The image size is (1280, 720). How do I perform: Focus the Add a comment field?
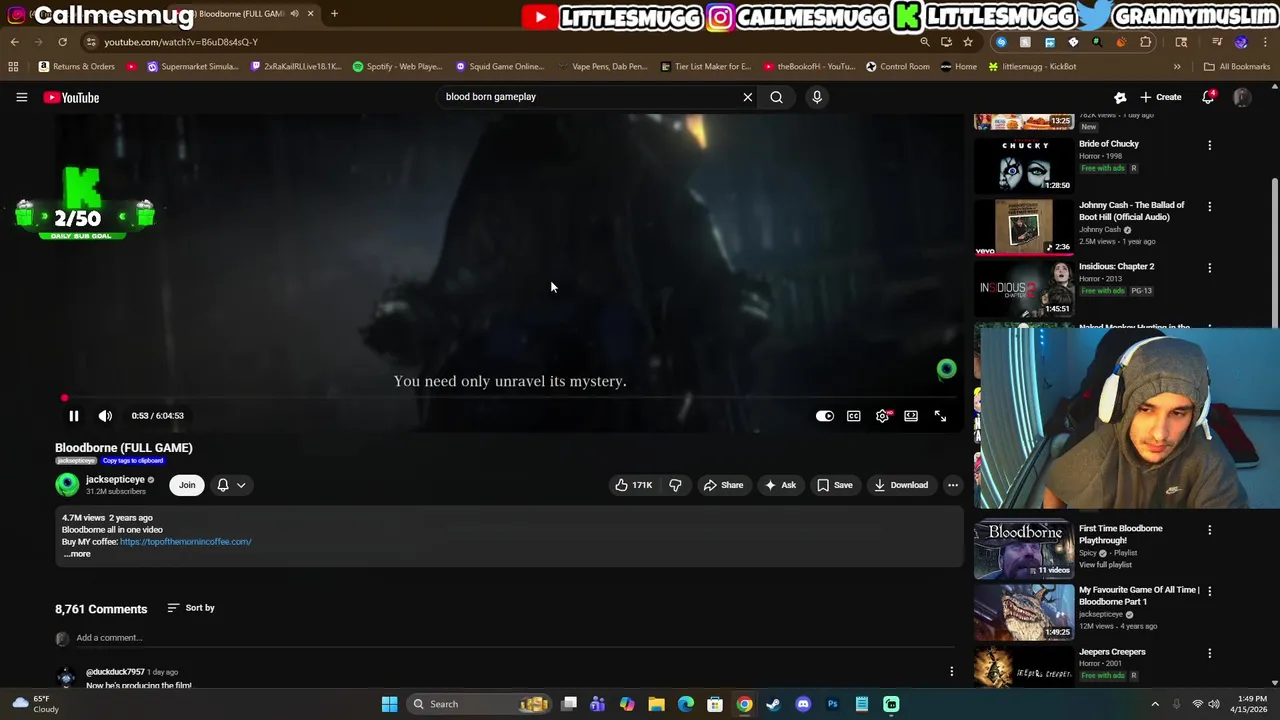tap(513, 638)
